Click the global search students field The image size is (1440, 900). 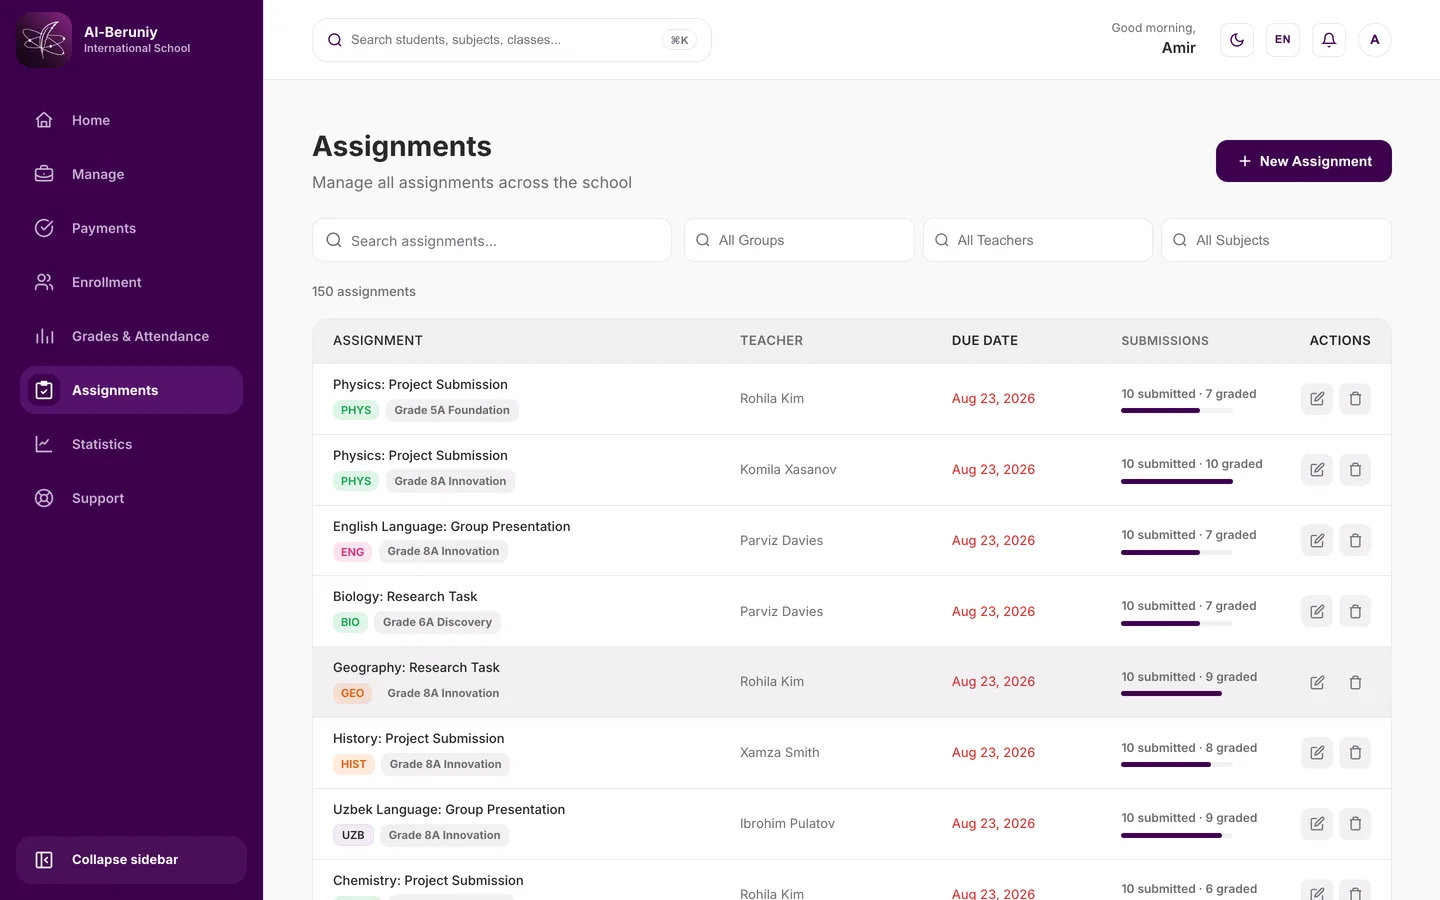click(512, 40)
